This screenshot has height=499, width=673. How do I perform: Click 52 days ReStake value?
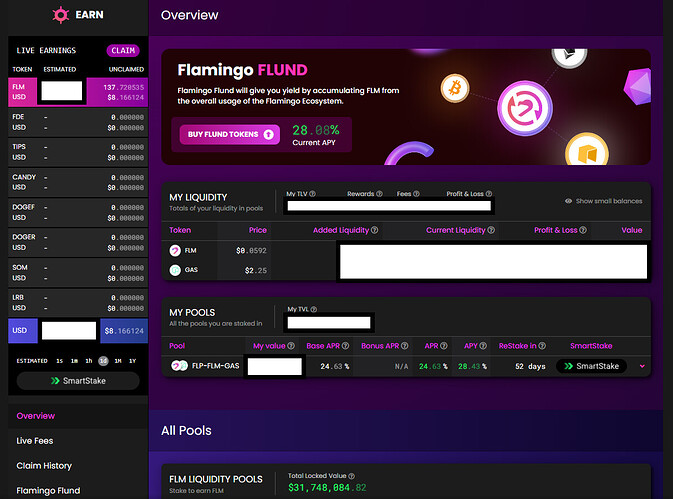pyautogui.click(x=530, y=366)
